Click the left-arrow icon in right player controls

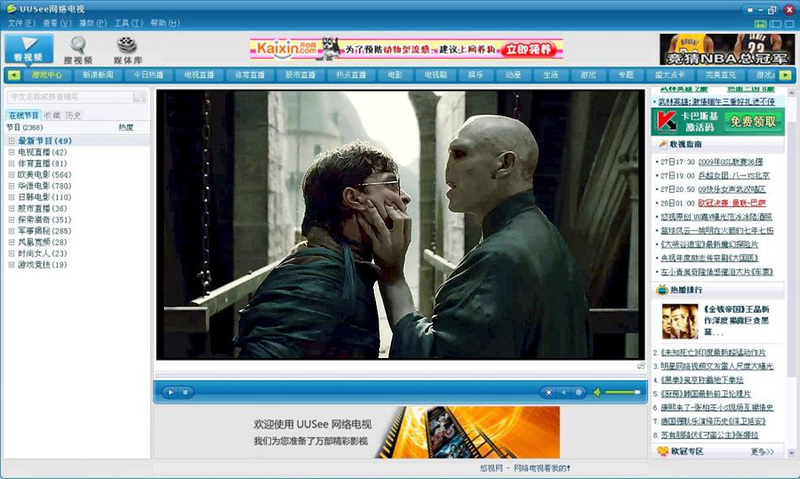click(563, 392)
